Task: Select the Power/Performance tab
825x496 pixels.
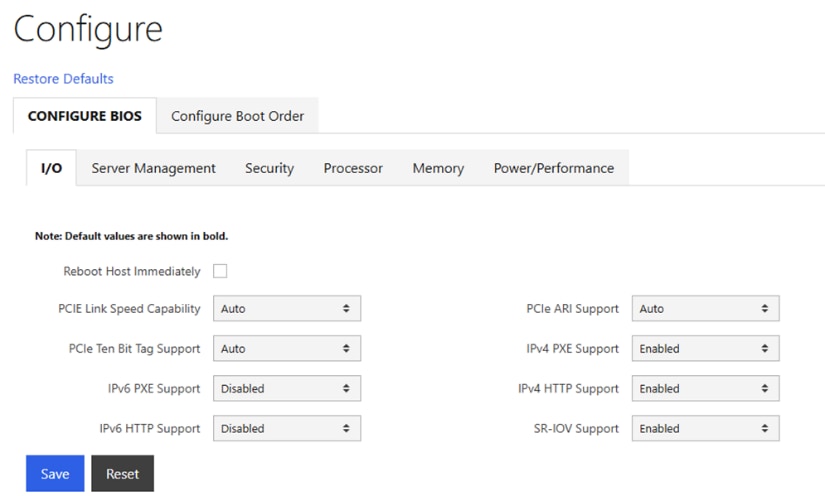Action: tap(553, 168)
